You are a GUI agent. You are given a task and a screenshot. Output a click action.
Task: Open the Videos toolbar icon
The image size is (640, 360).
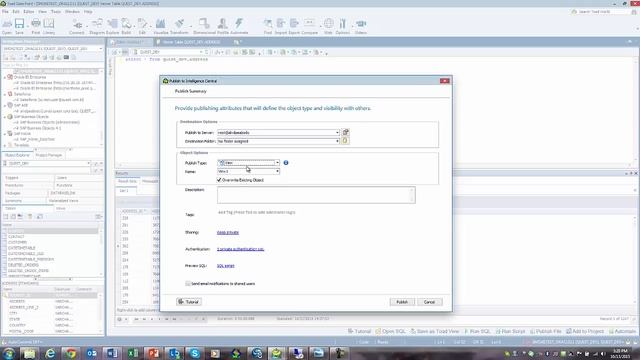click(x=361, y=27)
